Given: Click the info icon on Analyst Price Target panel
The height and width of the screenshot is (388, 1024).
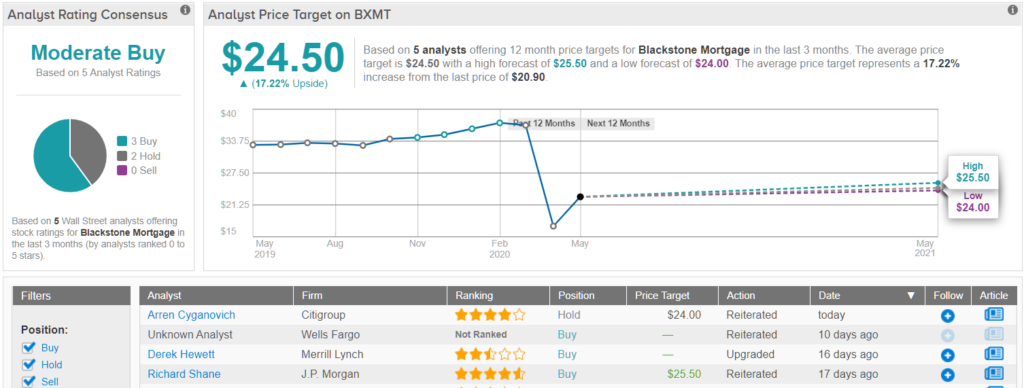Looking at the screenshot, I should (1013, 10).
